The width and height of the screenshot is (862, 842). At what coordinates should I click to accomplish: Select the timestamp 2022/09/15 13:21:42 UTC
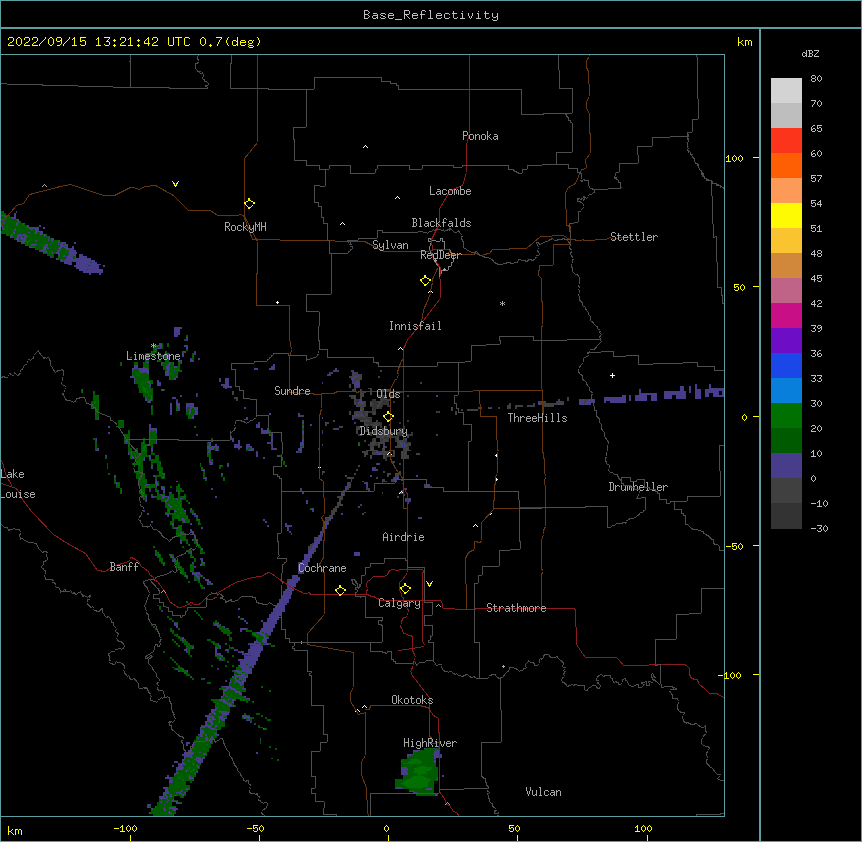99,42
